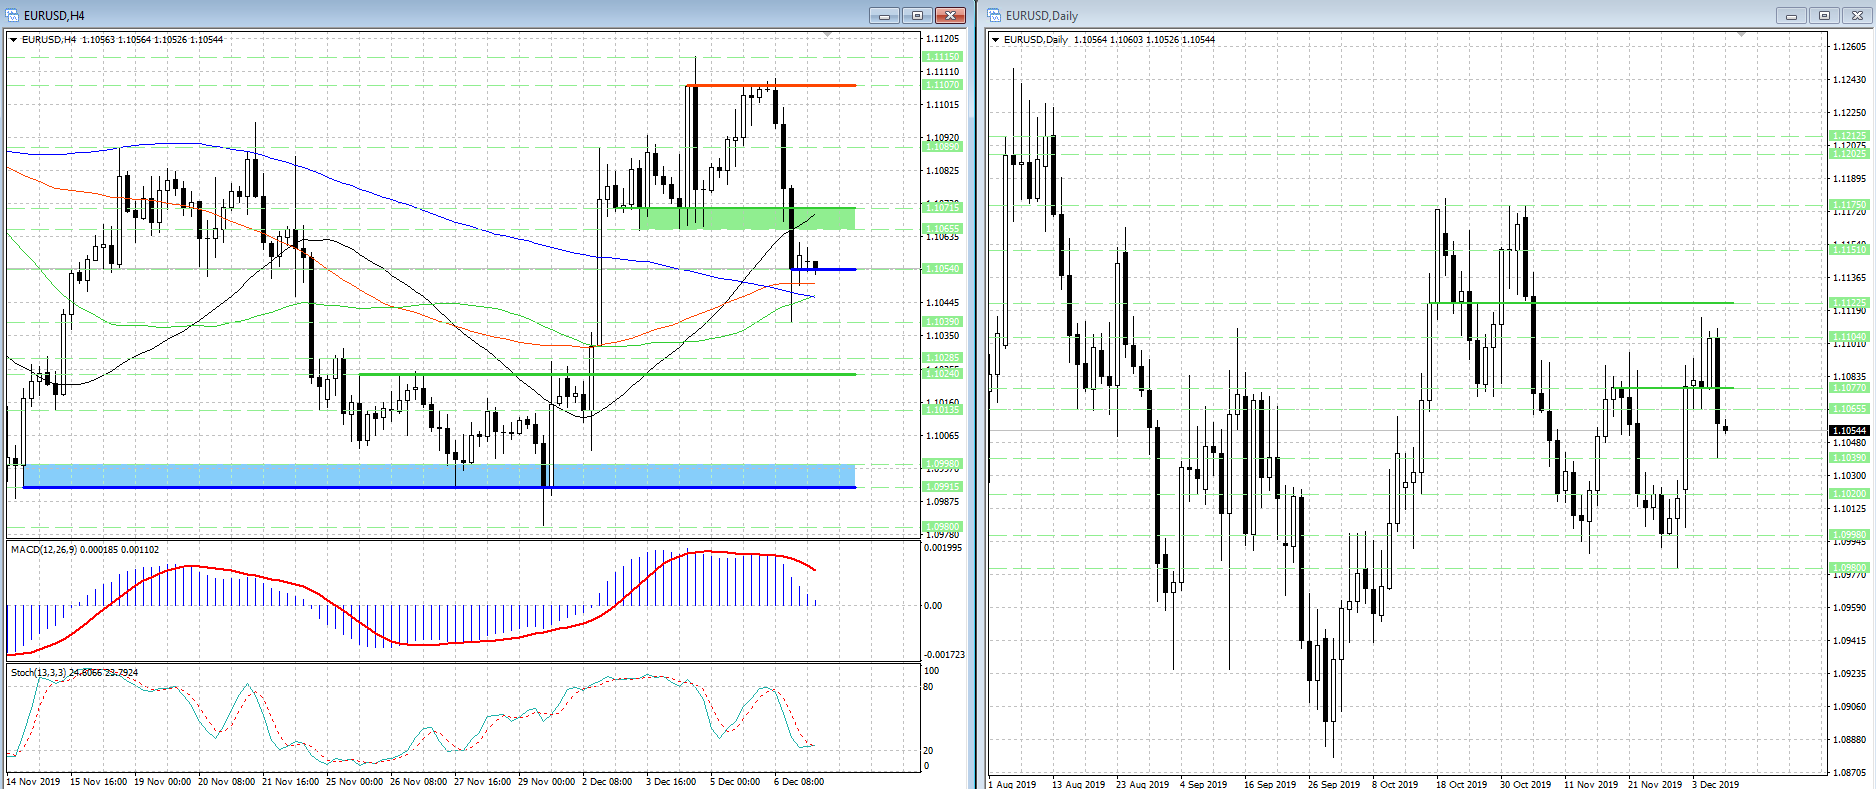
Task: Click the 1.11750 price label on Daily chart
Action: point(1849,204)
